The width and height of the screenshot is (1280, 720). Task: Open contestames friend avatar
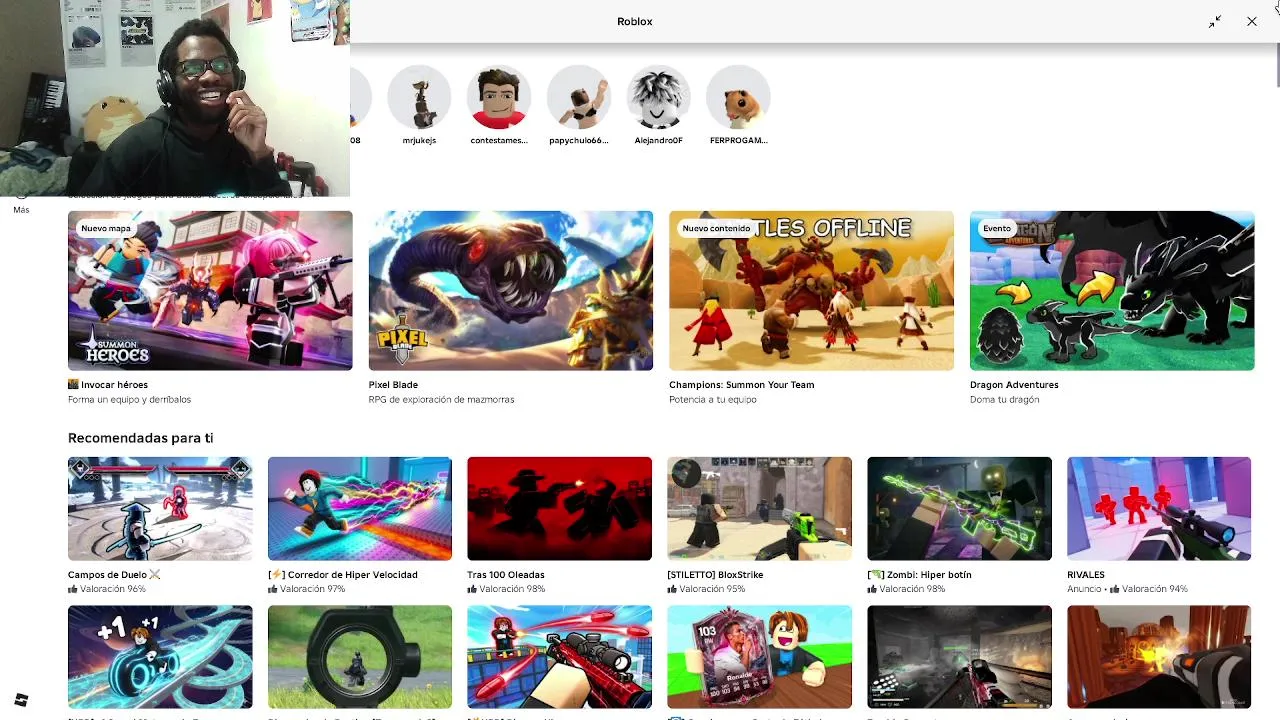(x=499, y=97)
